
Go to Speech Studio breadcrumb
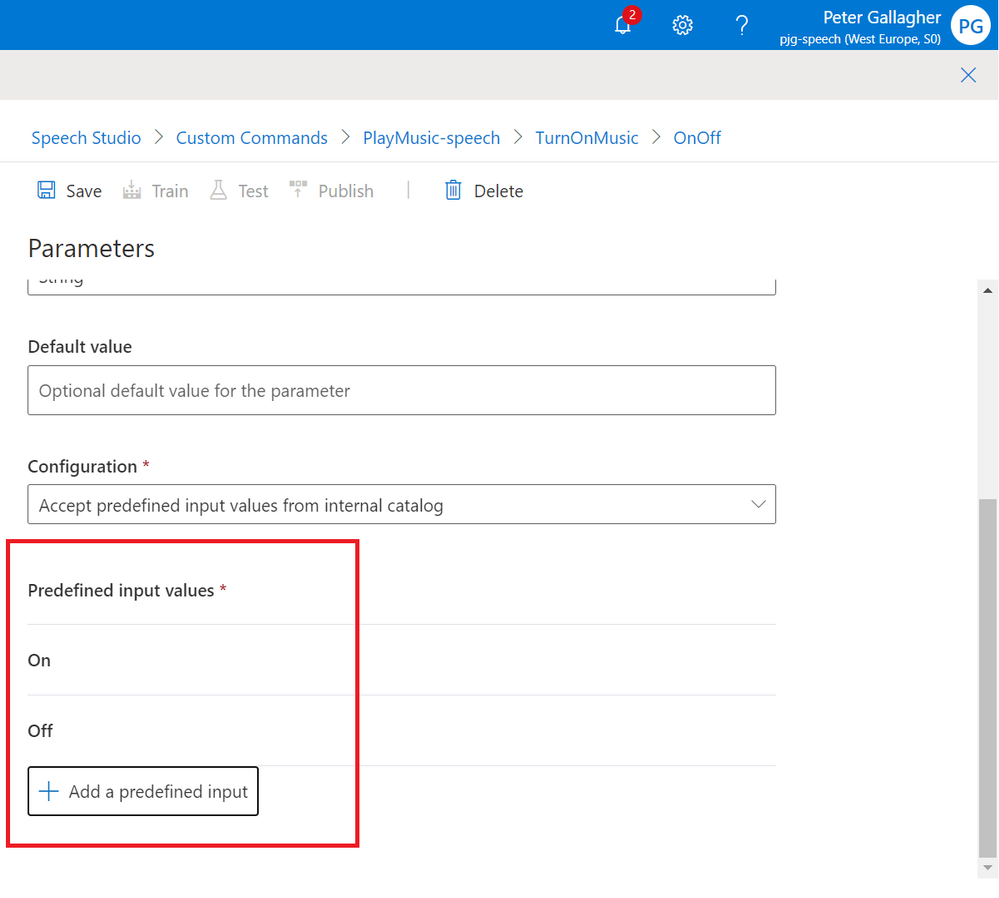click(86, 138)
